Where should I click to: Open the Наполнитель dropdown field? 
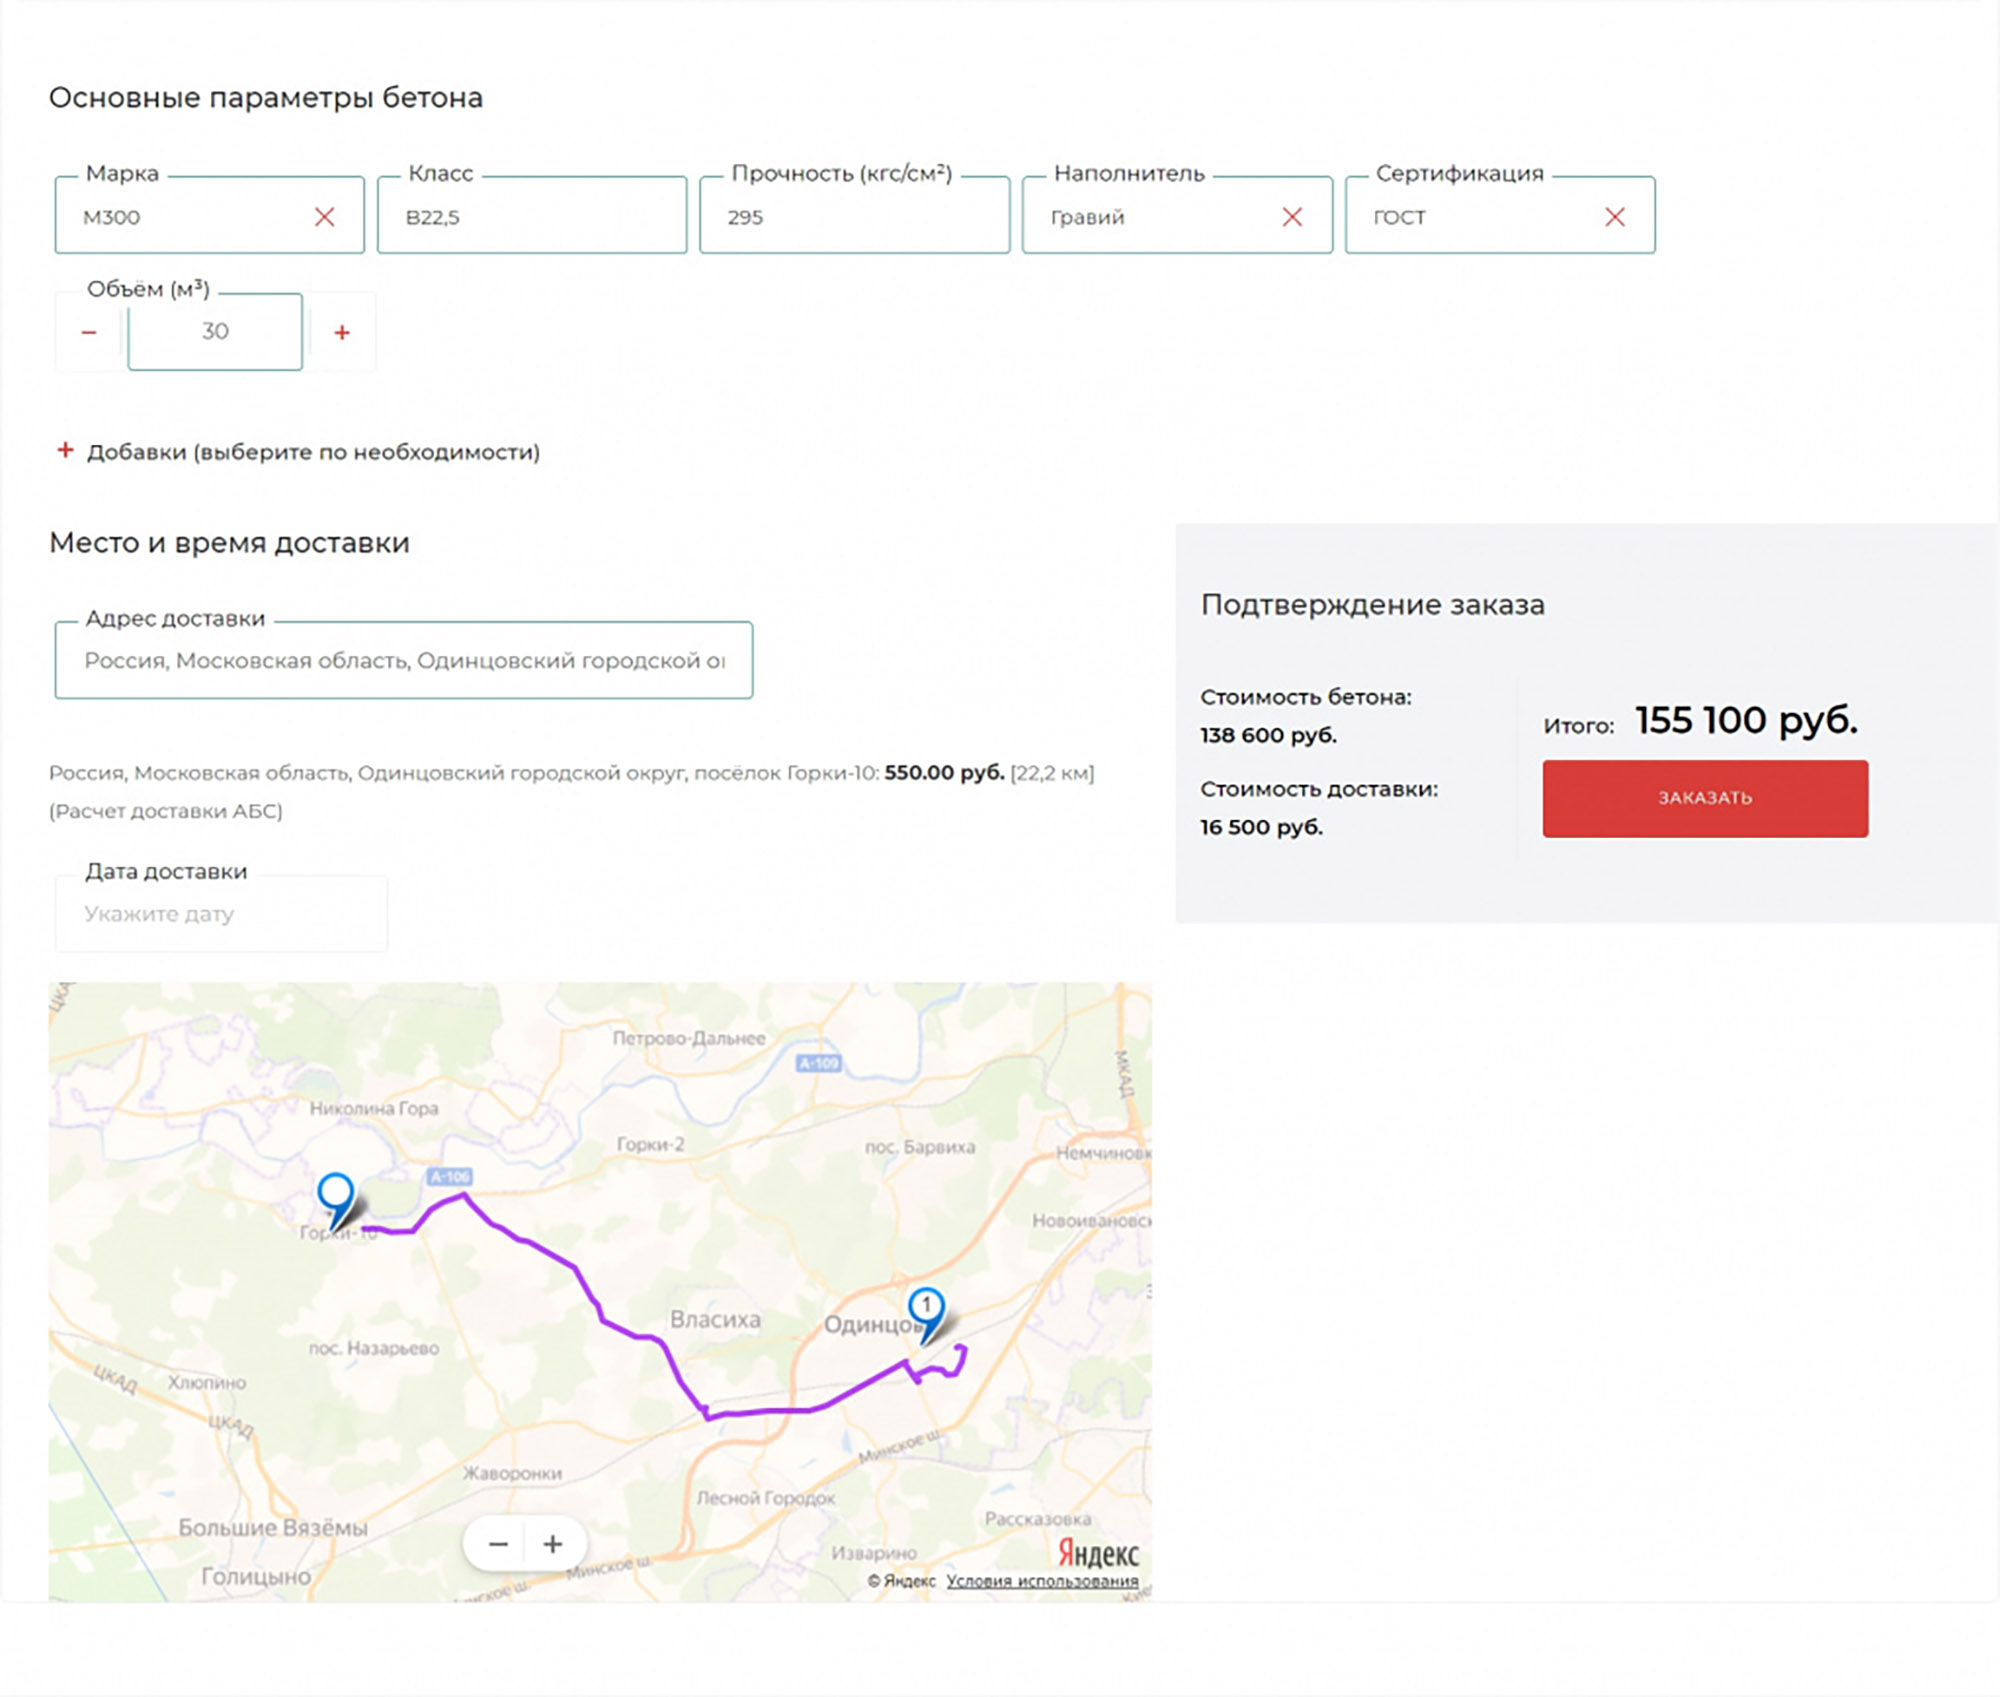coord(1177,216)
